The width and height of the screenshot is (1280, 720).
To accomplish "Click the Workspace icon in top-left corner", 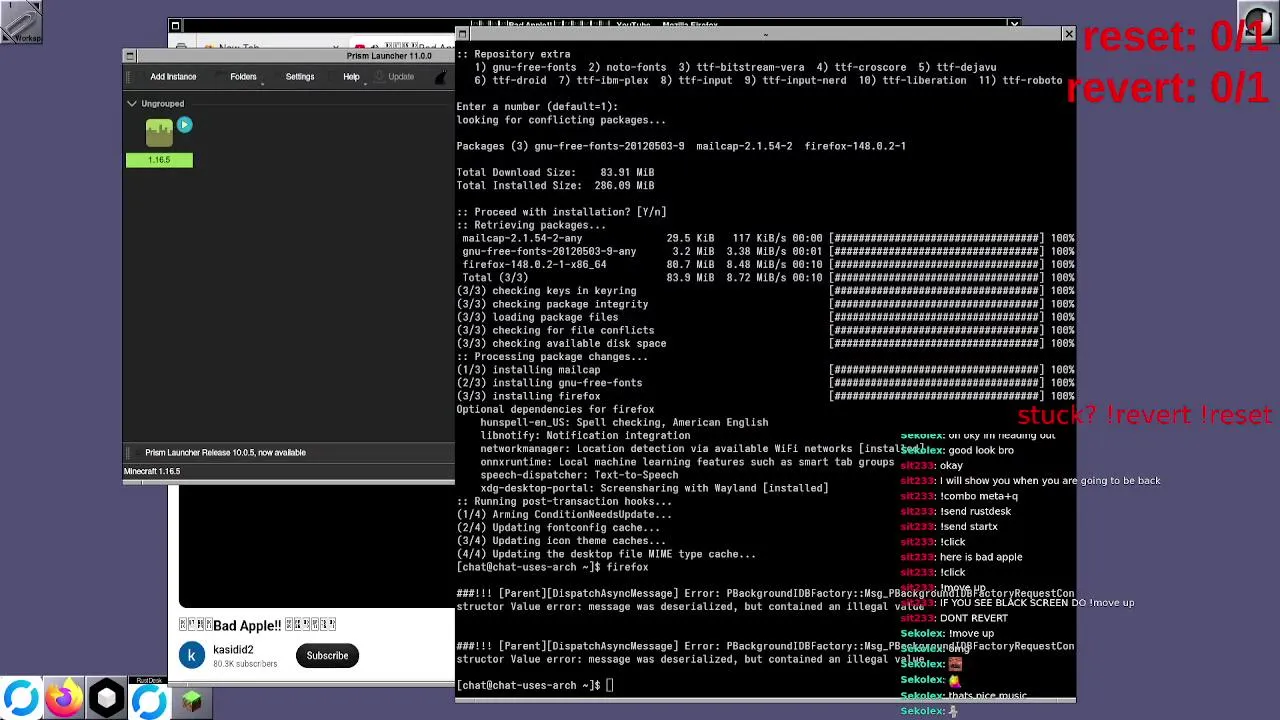I will tap(21, 22).
